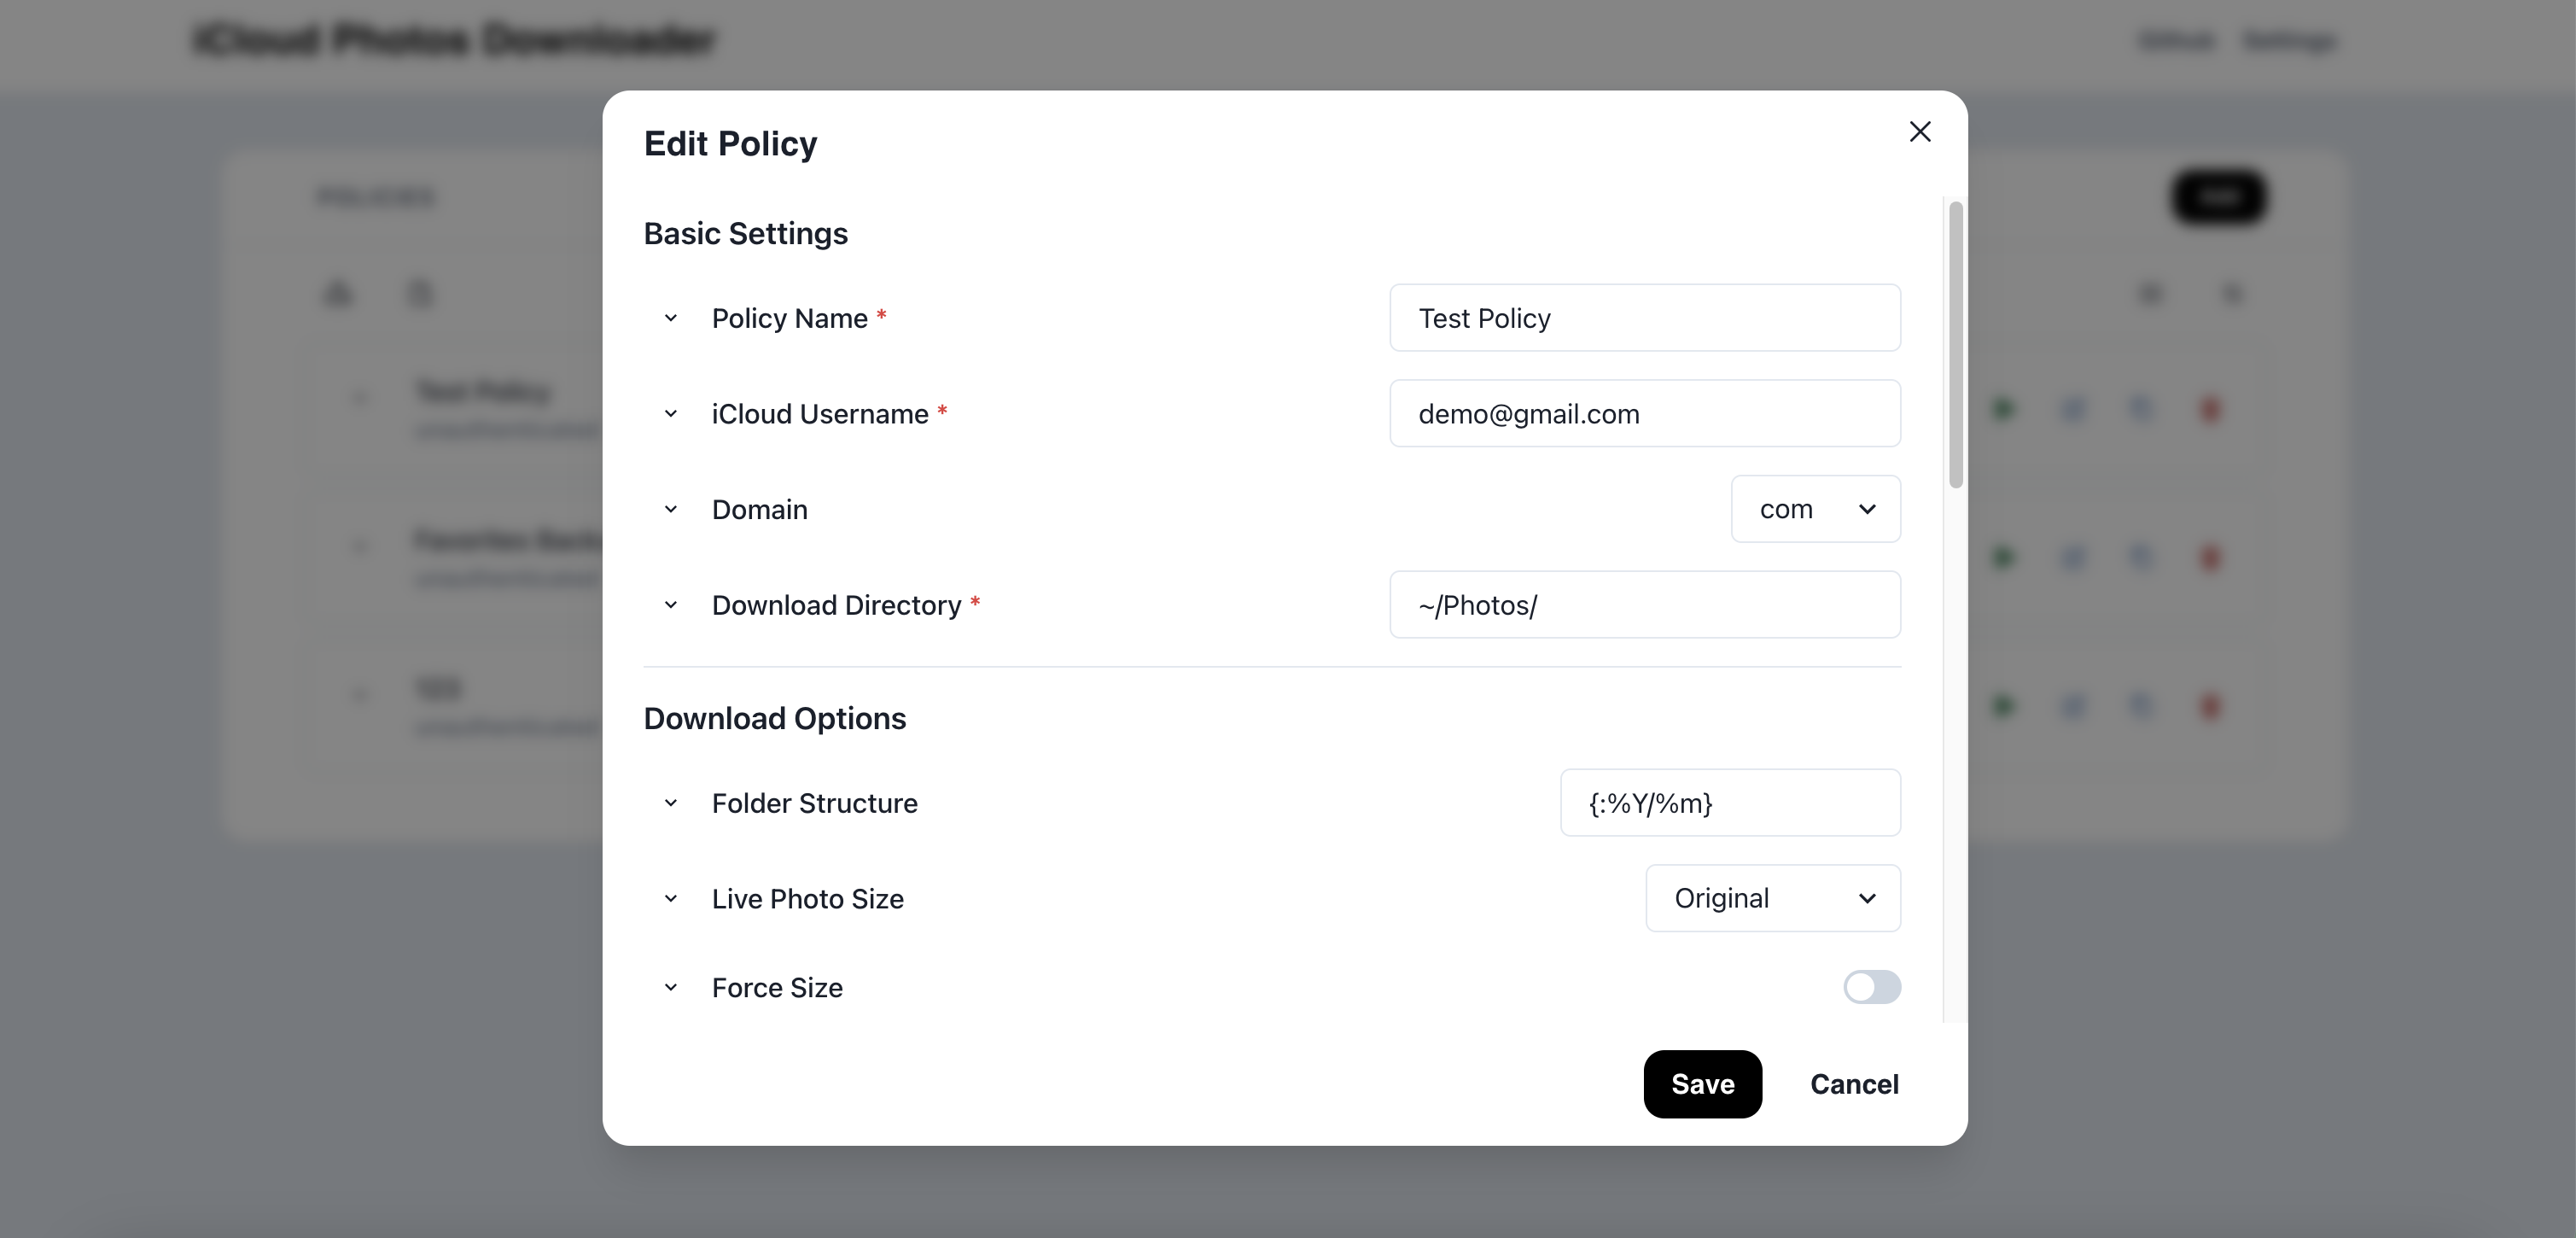Open the GitHub link in the header
This screenshot has height=1238, width=2576.
click(2177, 40)
